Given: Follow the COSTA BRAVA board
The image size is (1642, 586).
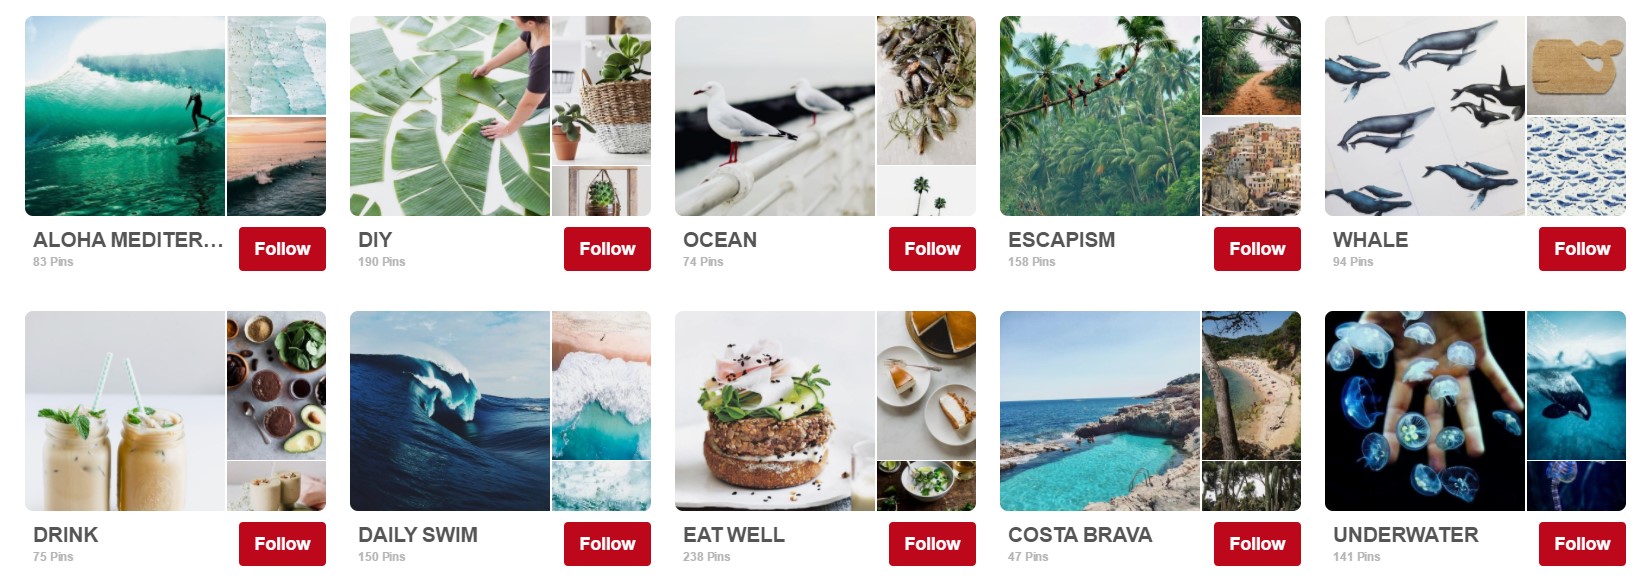Looking at the screenshot, I should (x=1257, y=544).
